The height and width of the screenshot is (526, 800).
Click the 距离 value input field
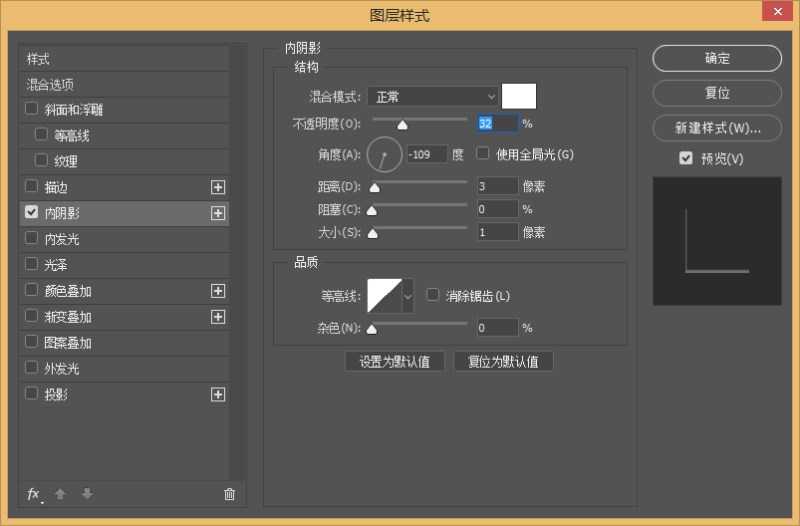[496, 186]
